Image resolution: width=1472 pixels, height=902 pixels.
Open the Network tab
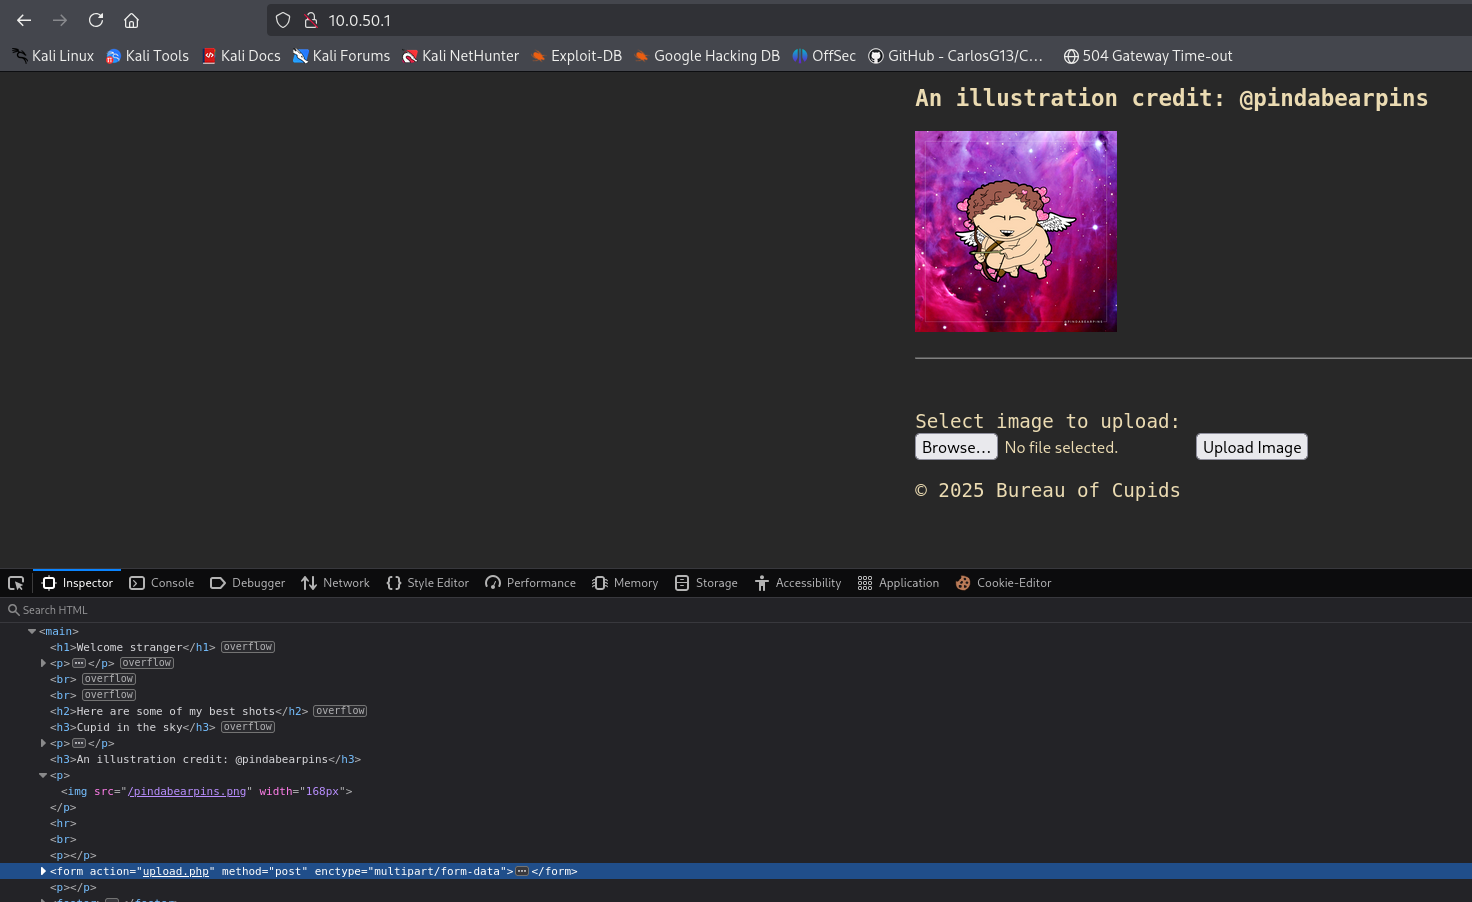tap(336, 583)
